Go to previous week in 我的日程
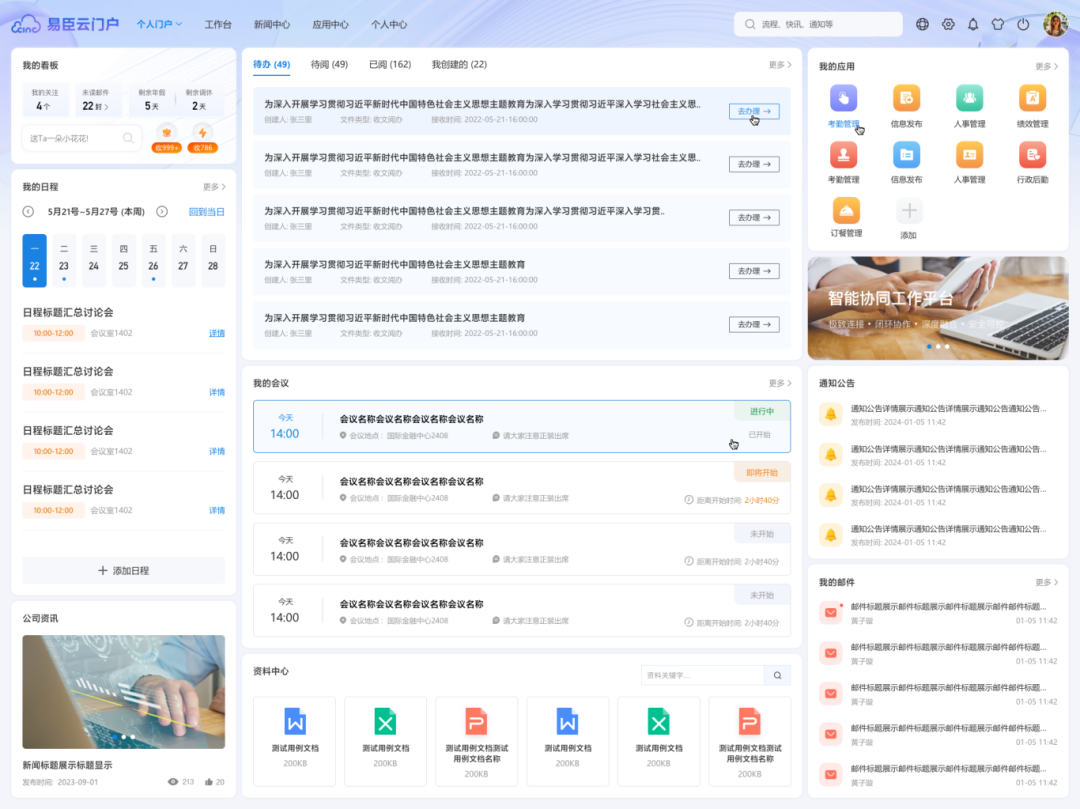The height and width of the screenshot is (809, 1080). [x=28, y=211]
